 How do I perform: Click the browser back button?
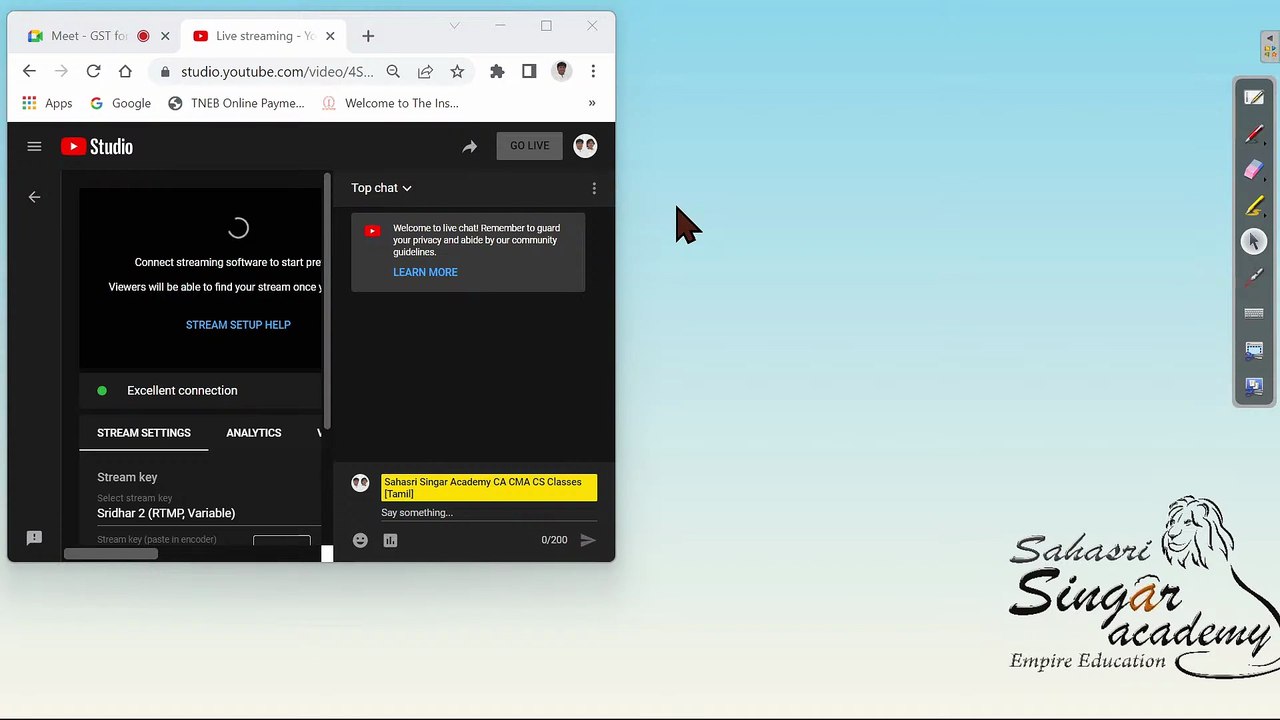[x=29, y=71]
